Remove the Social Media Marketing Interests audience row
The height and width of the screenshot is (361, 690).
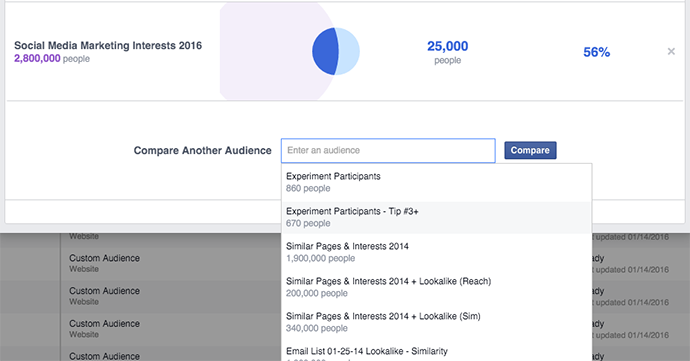pos(671,52)
